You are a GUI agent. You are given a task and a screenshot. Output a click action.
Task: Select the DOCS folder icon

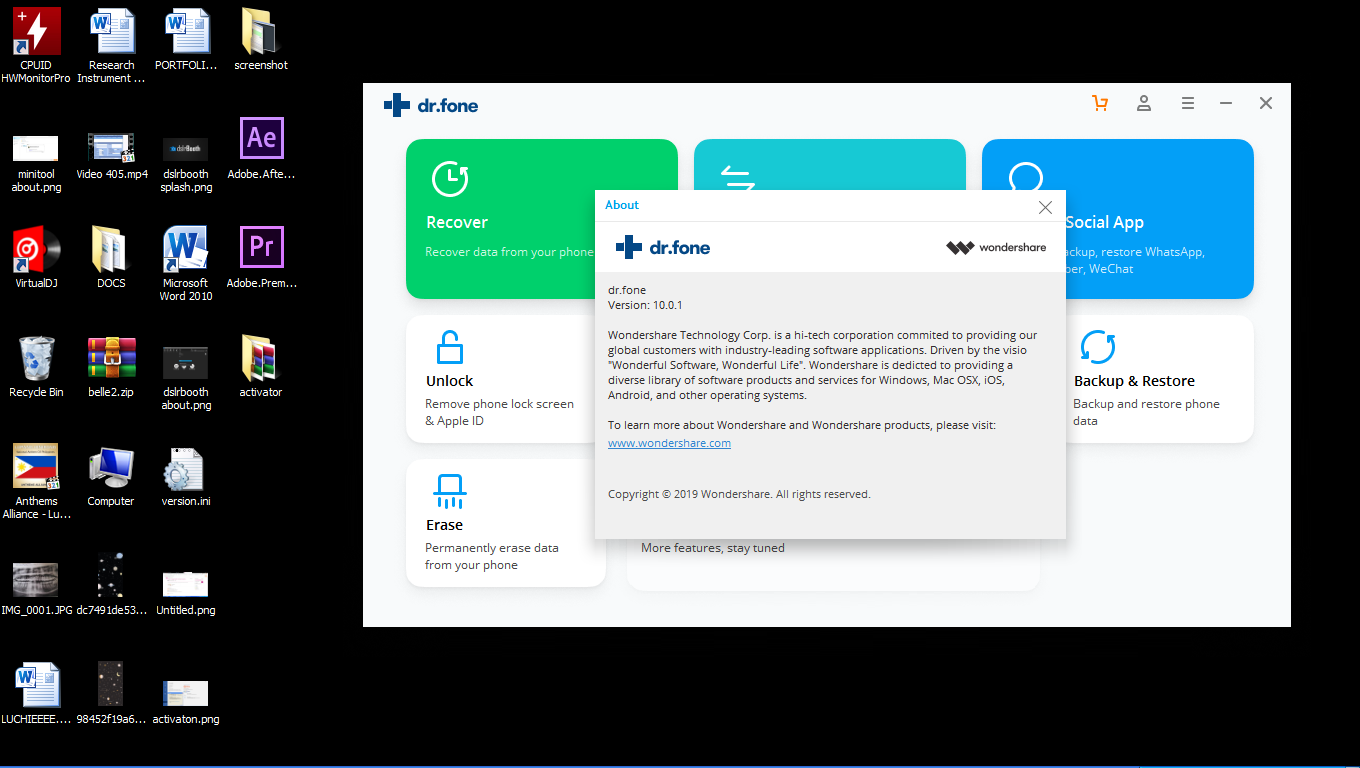[111, 257]
